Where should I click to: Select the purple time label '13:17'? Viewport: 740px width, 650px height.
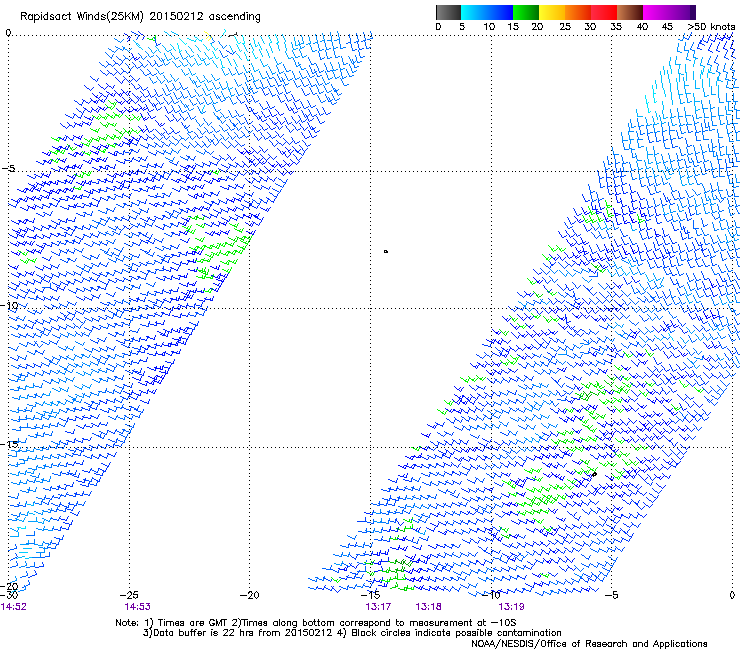[x=378, y=607]
